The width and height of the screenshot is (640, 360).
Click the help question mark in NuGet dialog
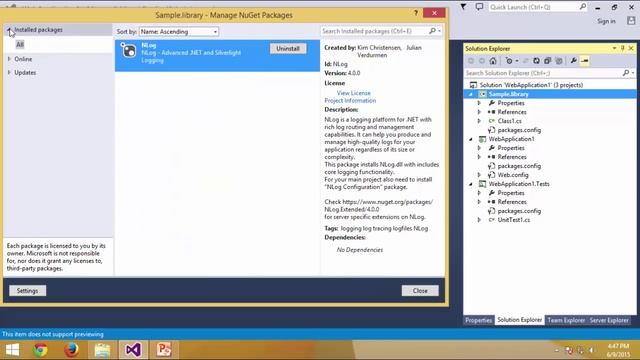tap(416, 13)
